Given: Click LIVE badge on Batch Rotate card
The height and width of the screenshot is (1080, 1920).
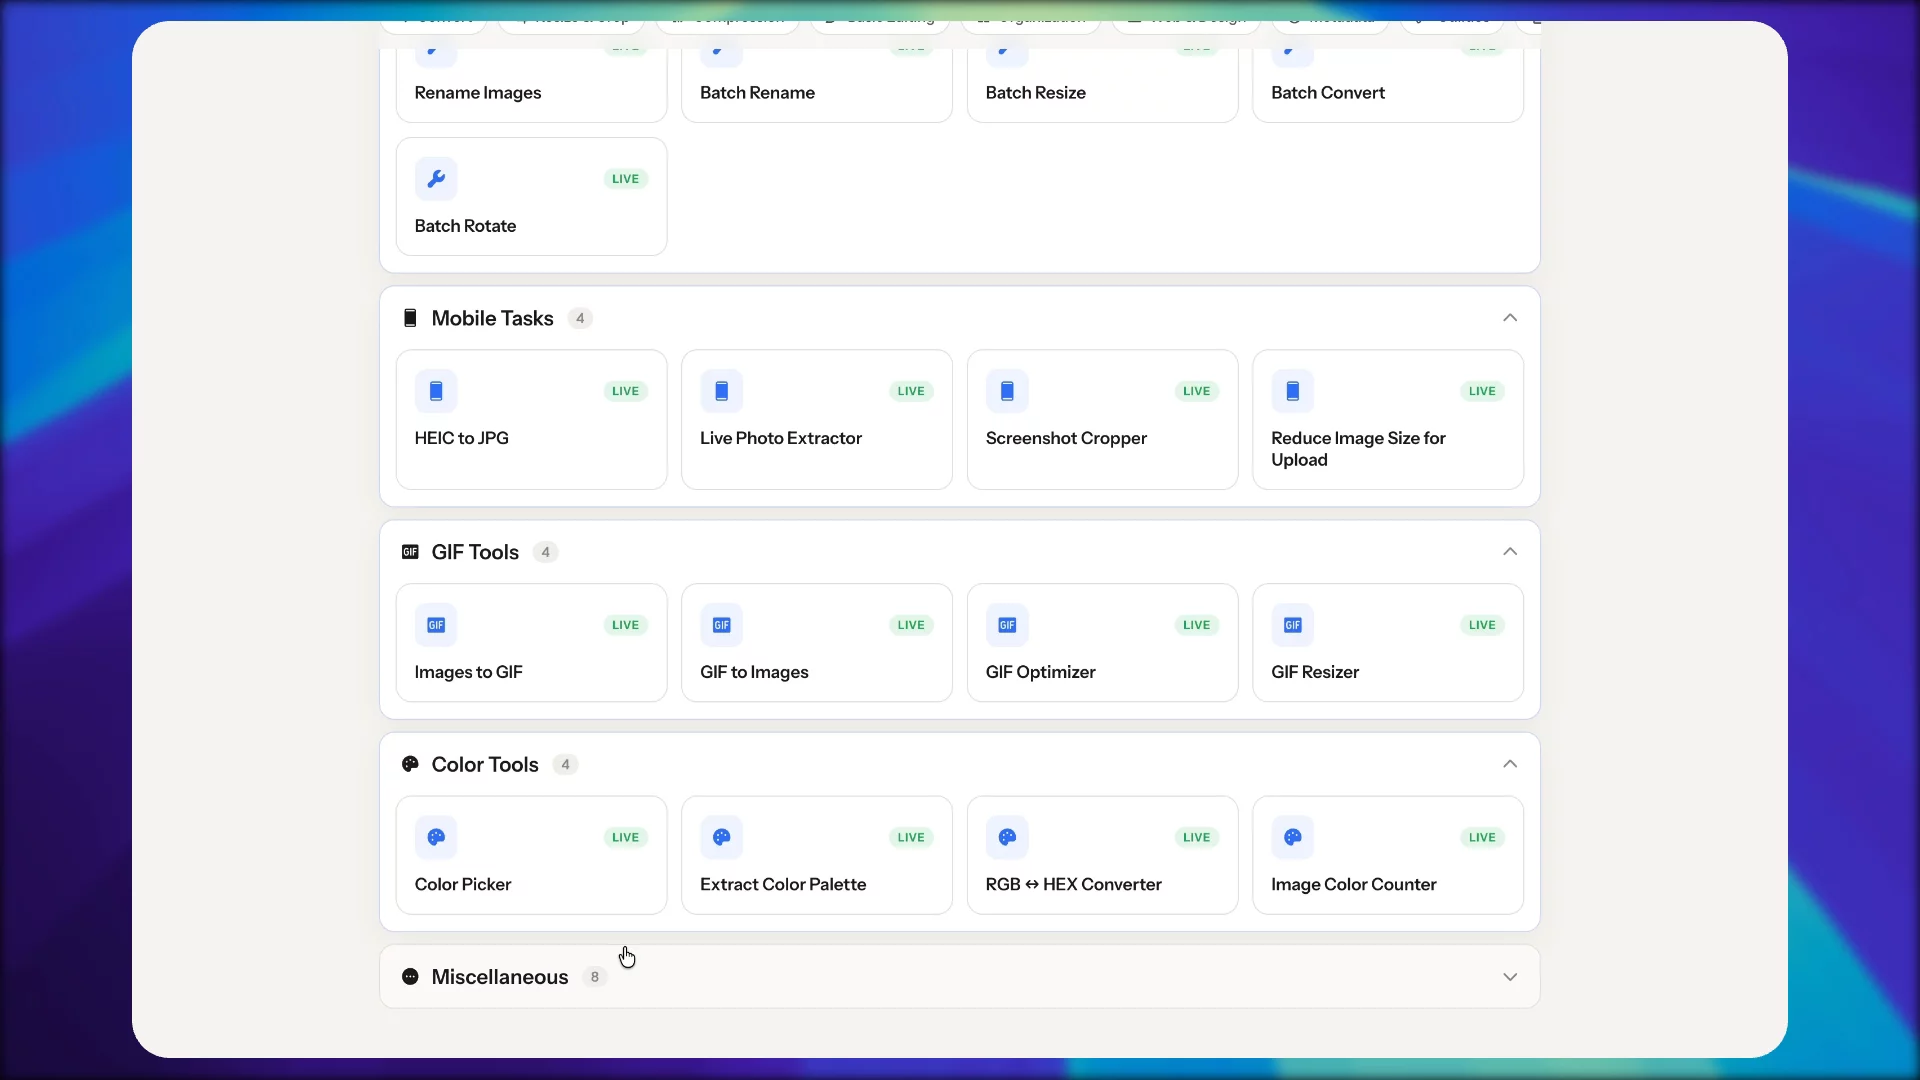Looking at the screenshot, I should (625, 179).
